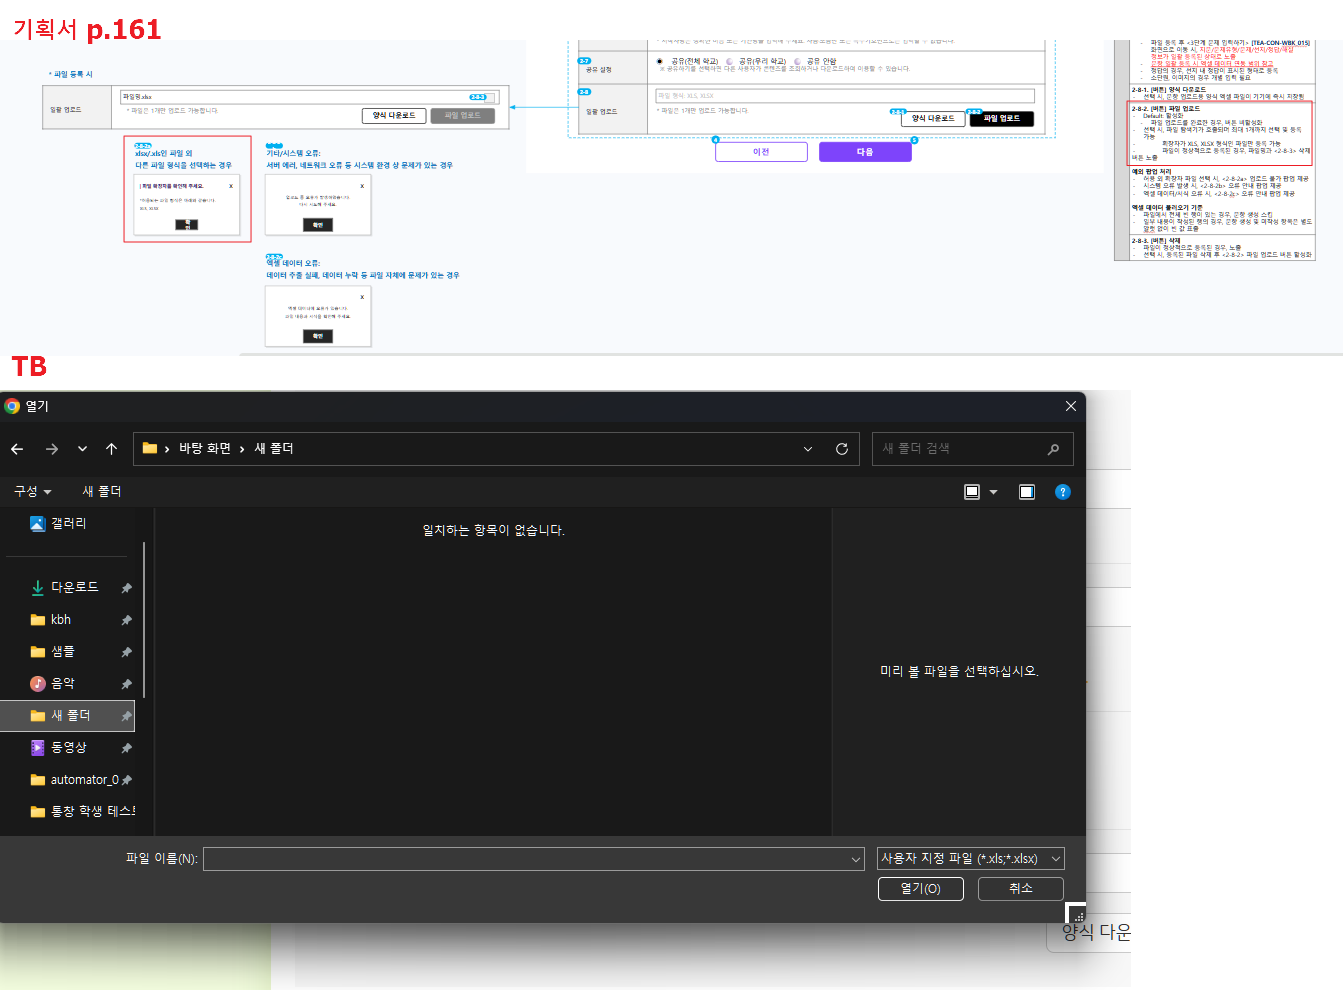The width and height of the screenshot is (1343, 990).
Task: Expand the chevron between 바탕 화면 and 새 폴더
Action: 242,449
